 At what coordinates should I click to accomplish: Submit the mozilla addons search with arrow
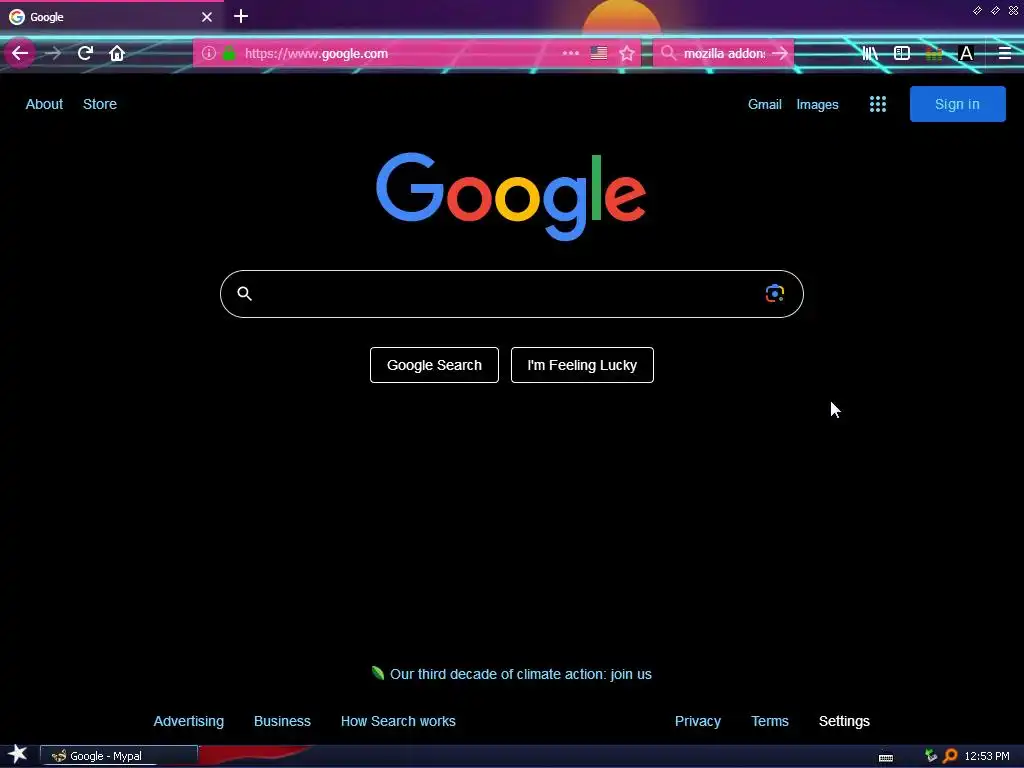point(780,53)
